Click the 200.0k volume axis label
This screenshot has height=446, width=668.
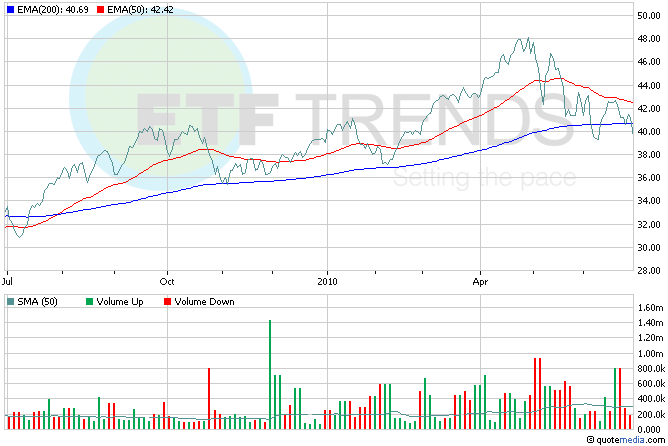pos(651,414)
